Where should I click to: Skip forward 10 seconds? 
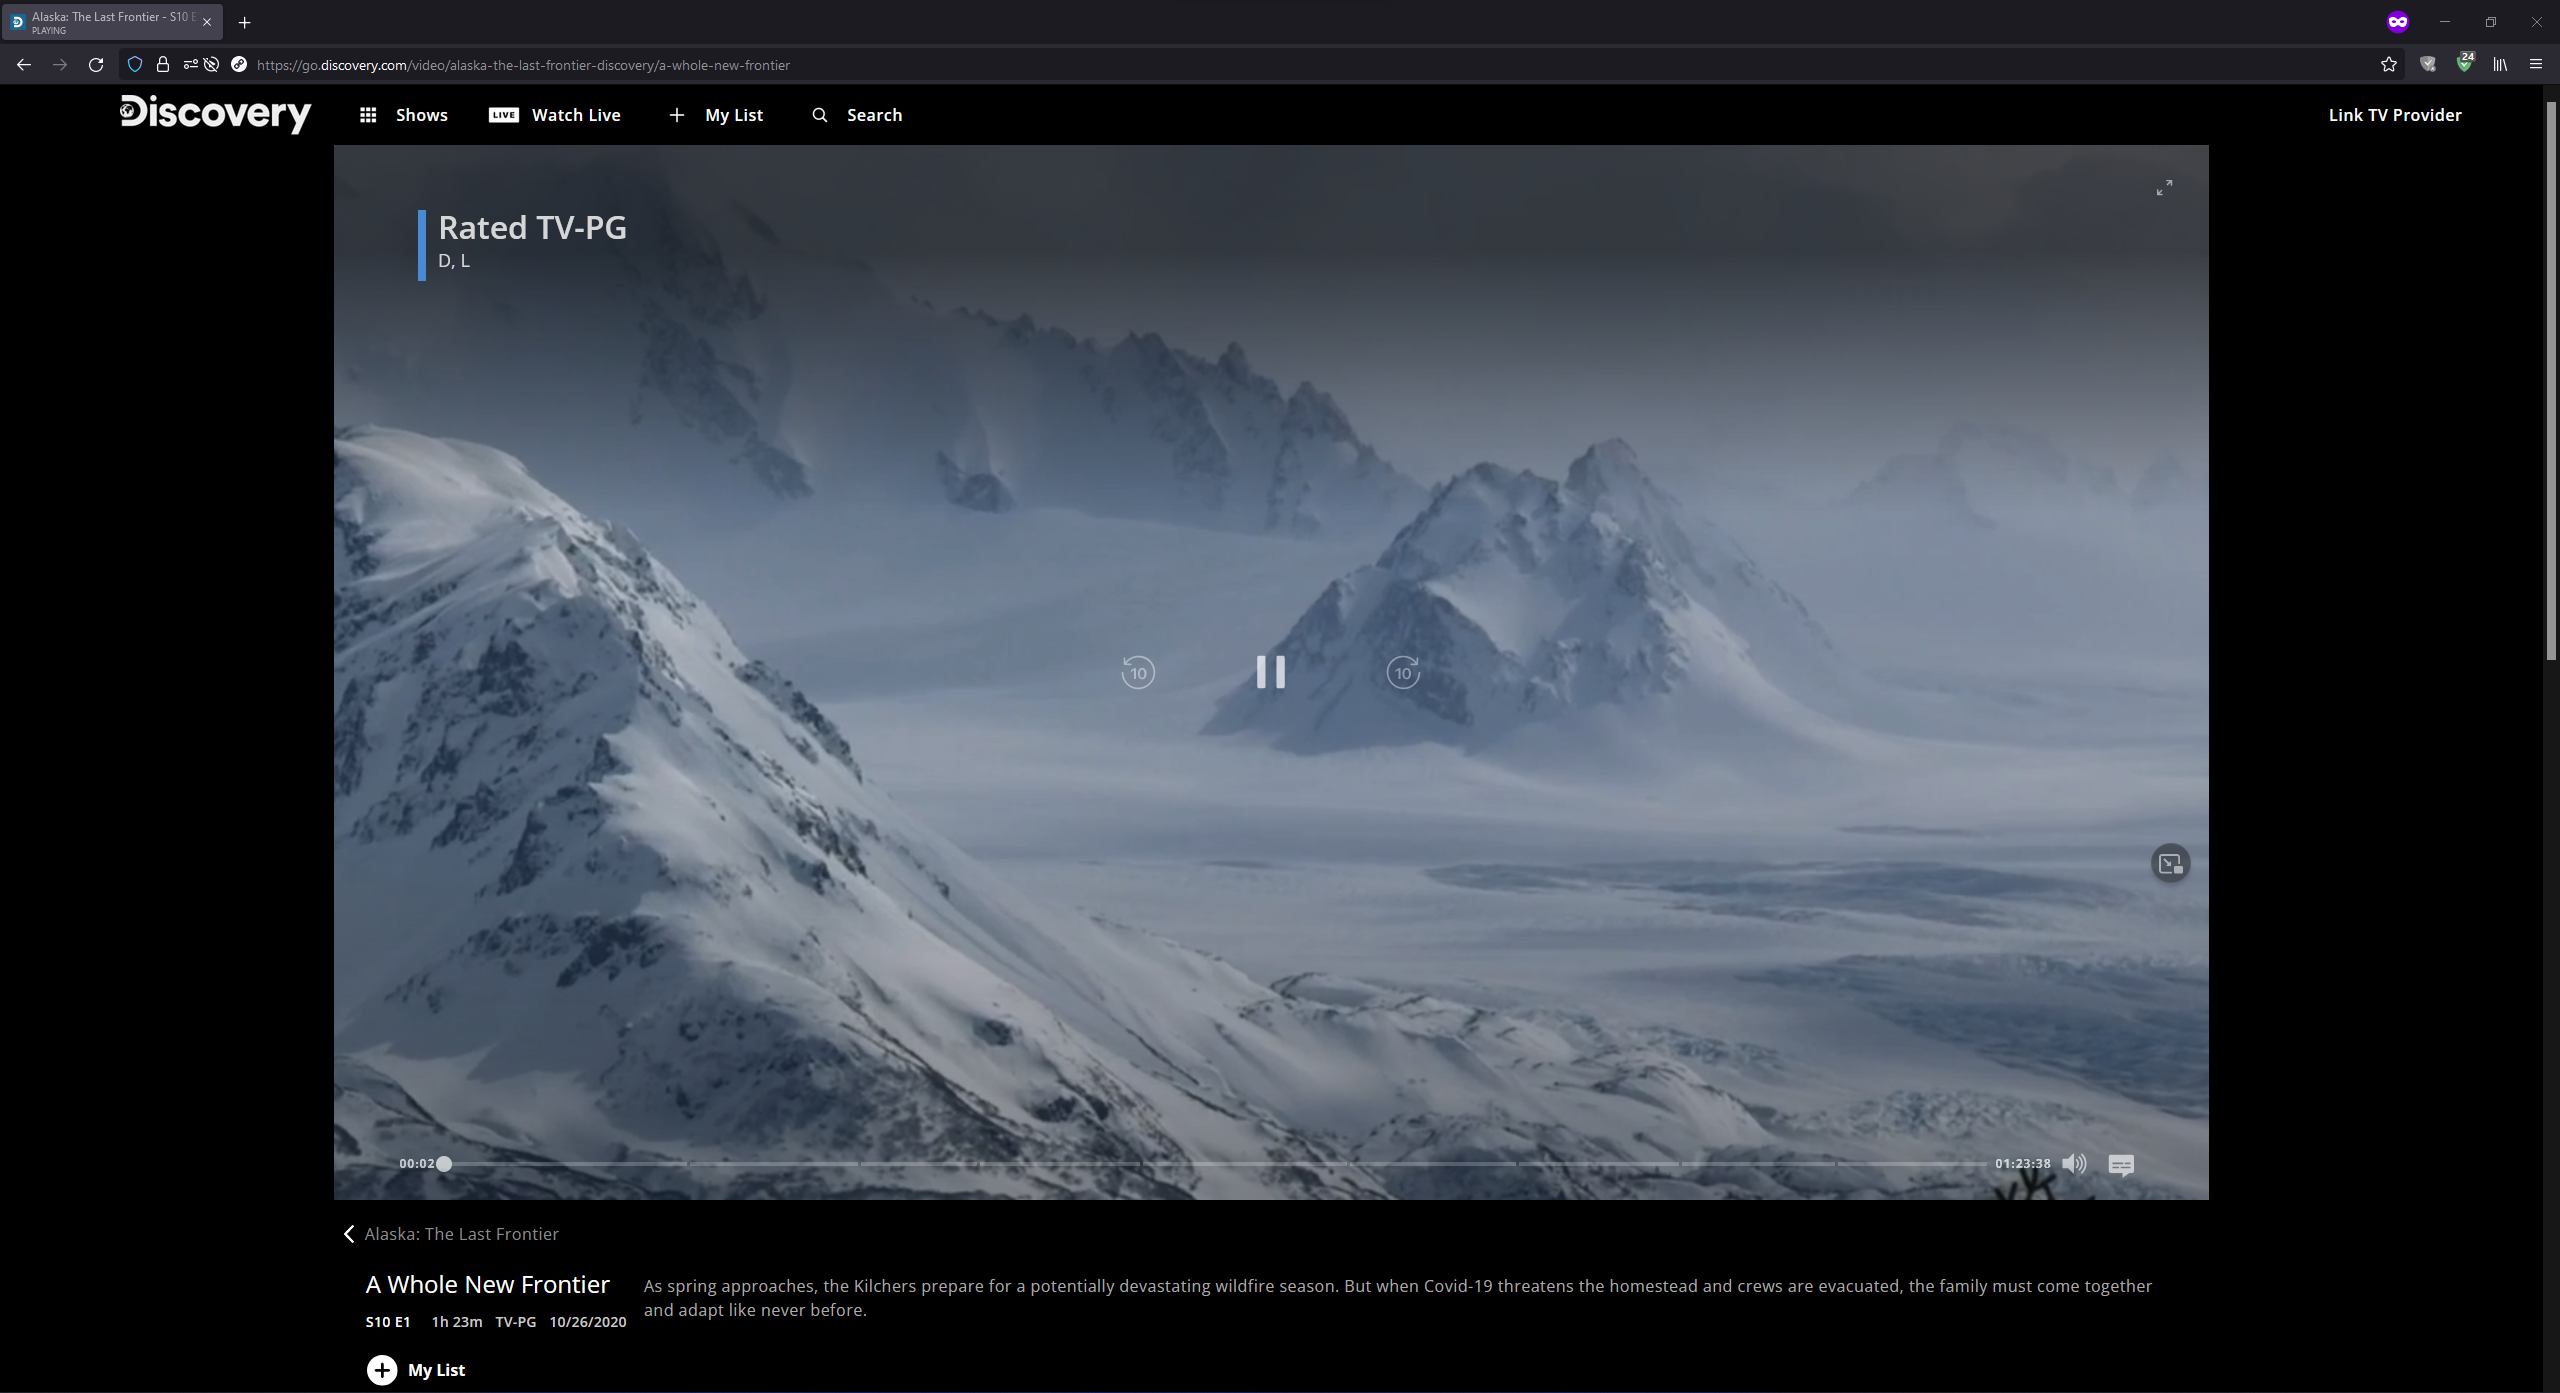point(1403,672)
